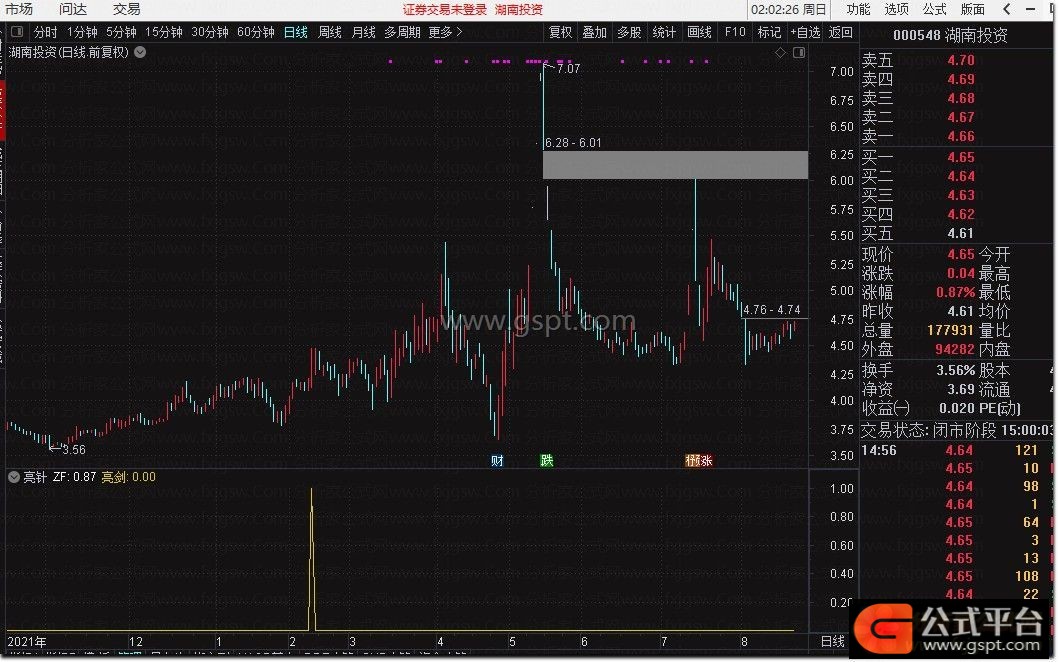Image resolution: width=1059 pixels, height=662 pixels.
Task: Click the 2021年 label on the time axis
Action: click(x=27, y=642)
